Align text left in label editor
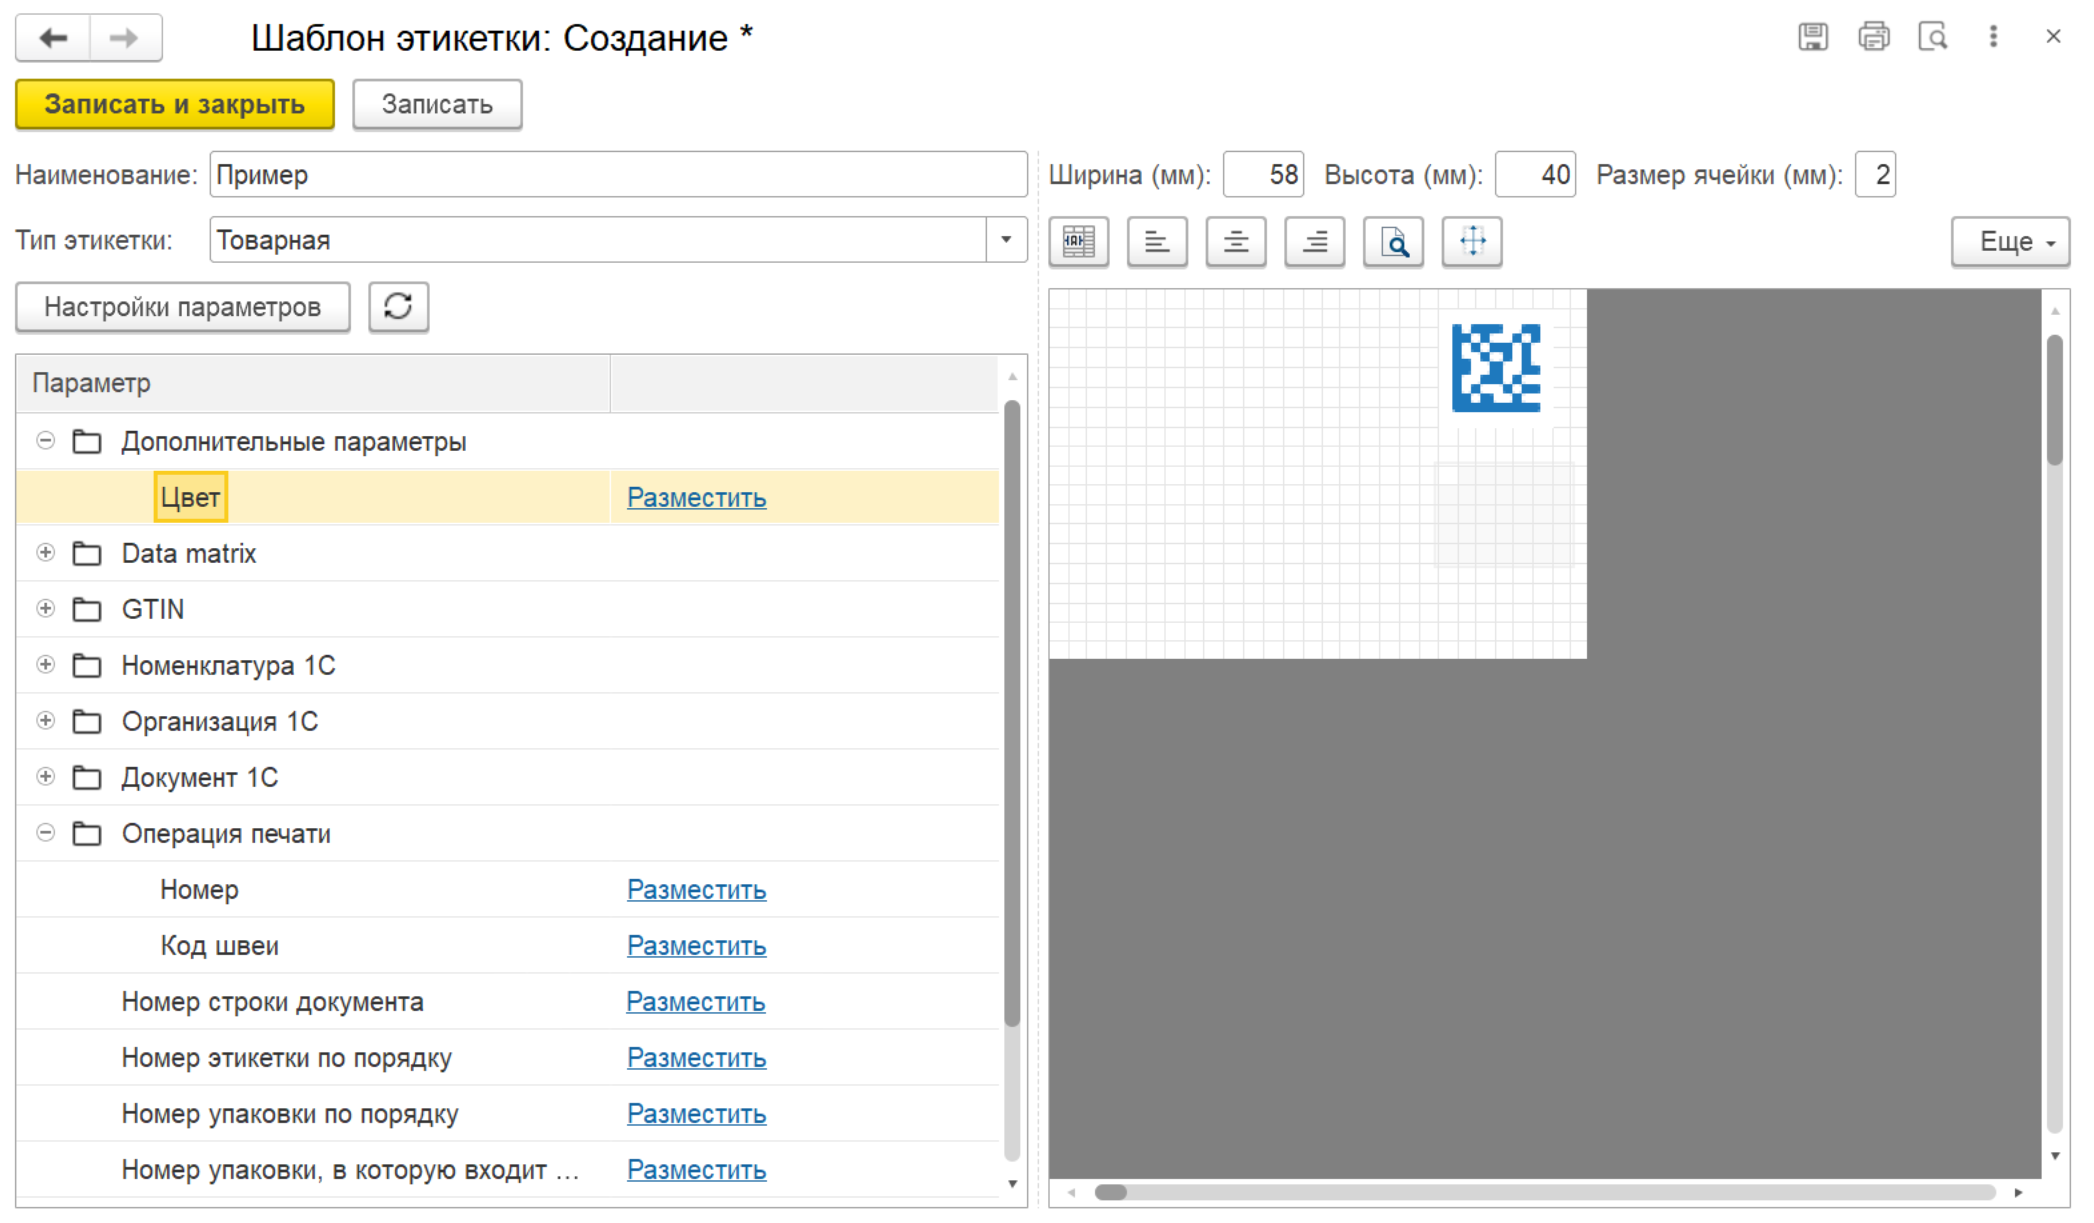The image size is (2094, 1223). [1157, 242]
